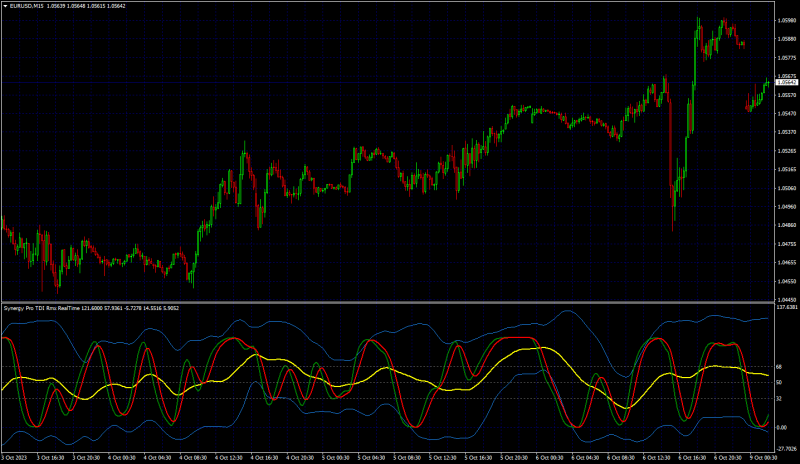
Task: Click the 4 Oct 16:30 time label
Action: point(264,458)
